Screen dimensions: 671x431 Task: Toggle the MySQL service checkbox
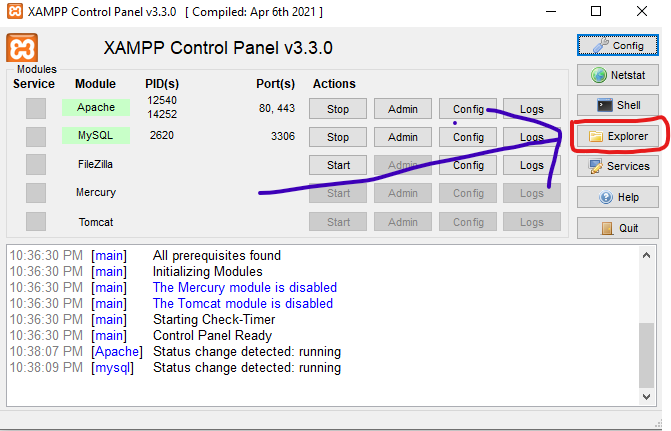coord(36,137)
